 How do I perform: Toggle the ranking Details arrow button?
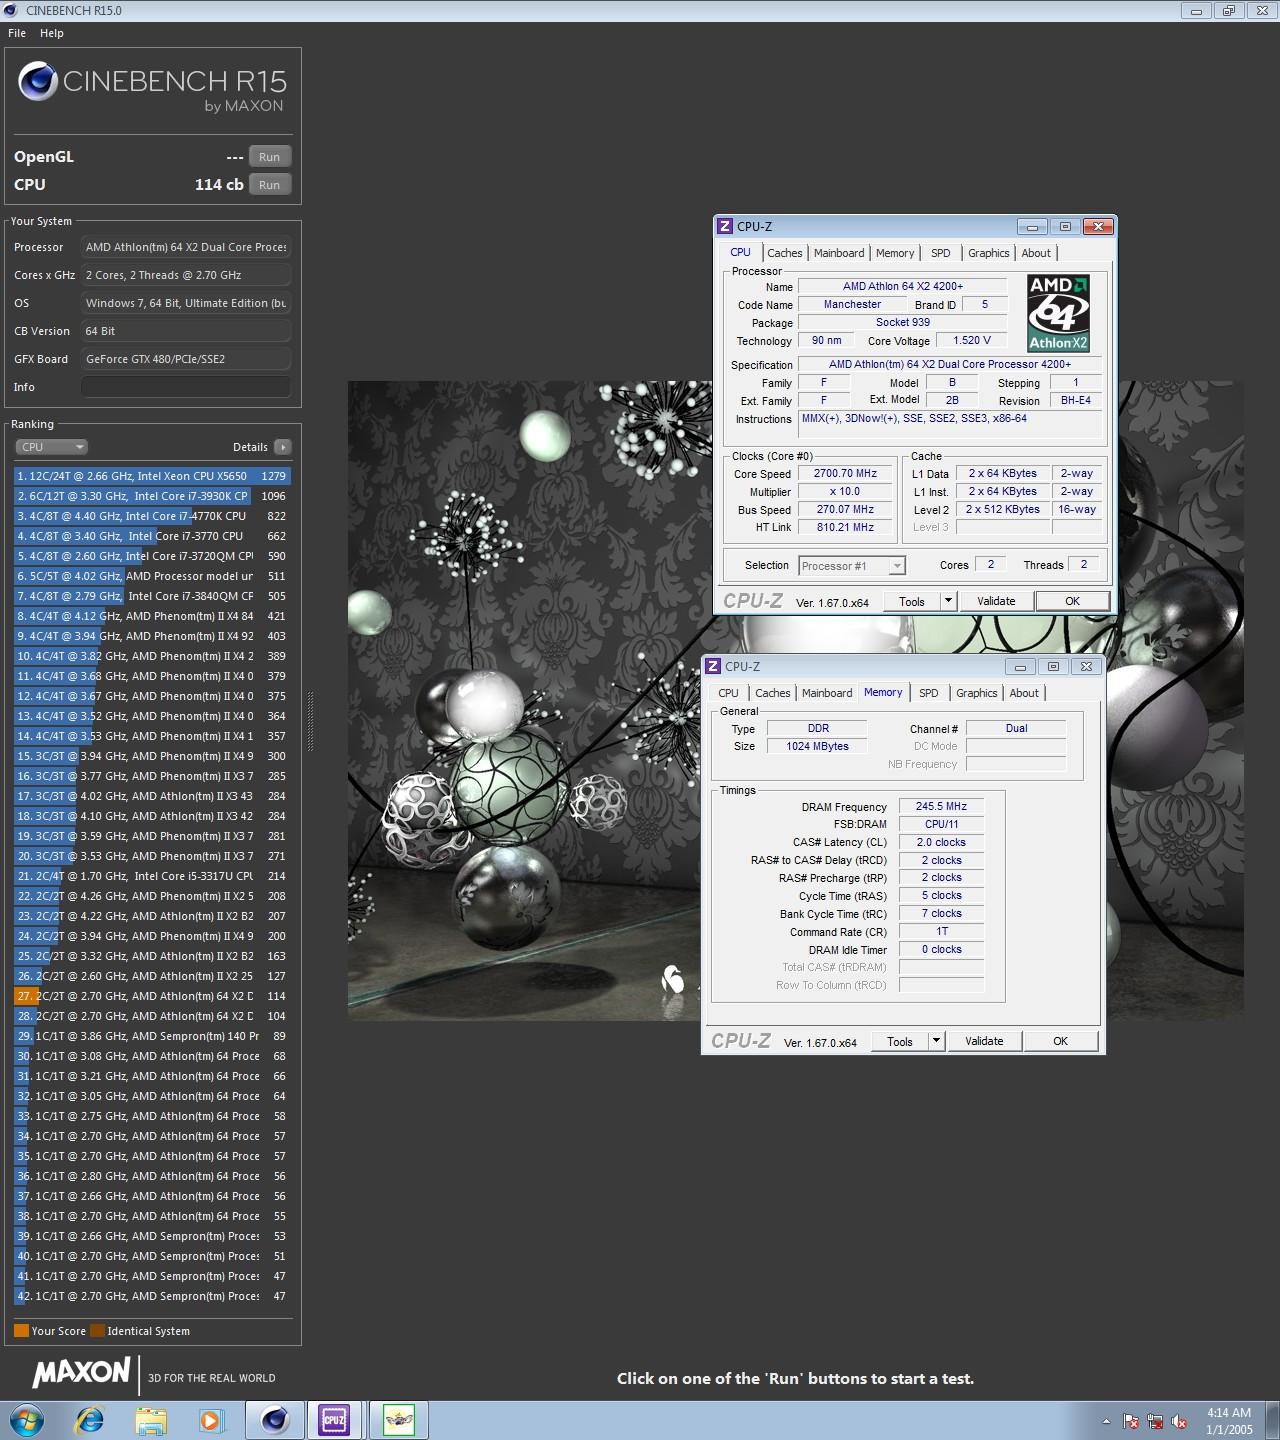pos(283,447)
